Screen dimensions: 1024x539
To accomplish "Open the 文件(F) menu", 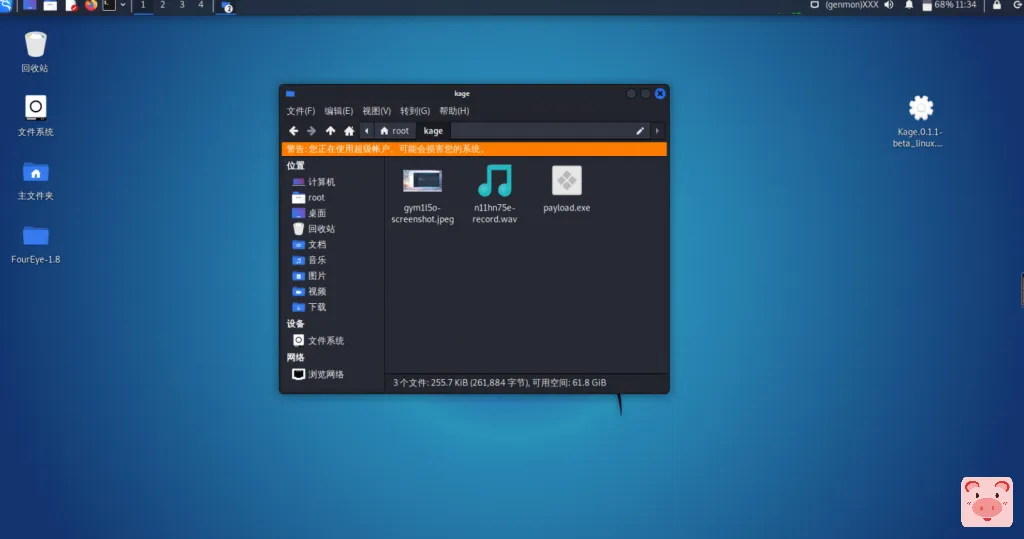I will 300,111.
